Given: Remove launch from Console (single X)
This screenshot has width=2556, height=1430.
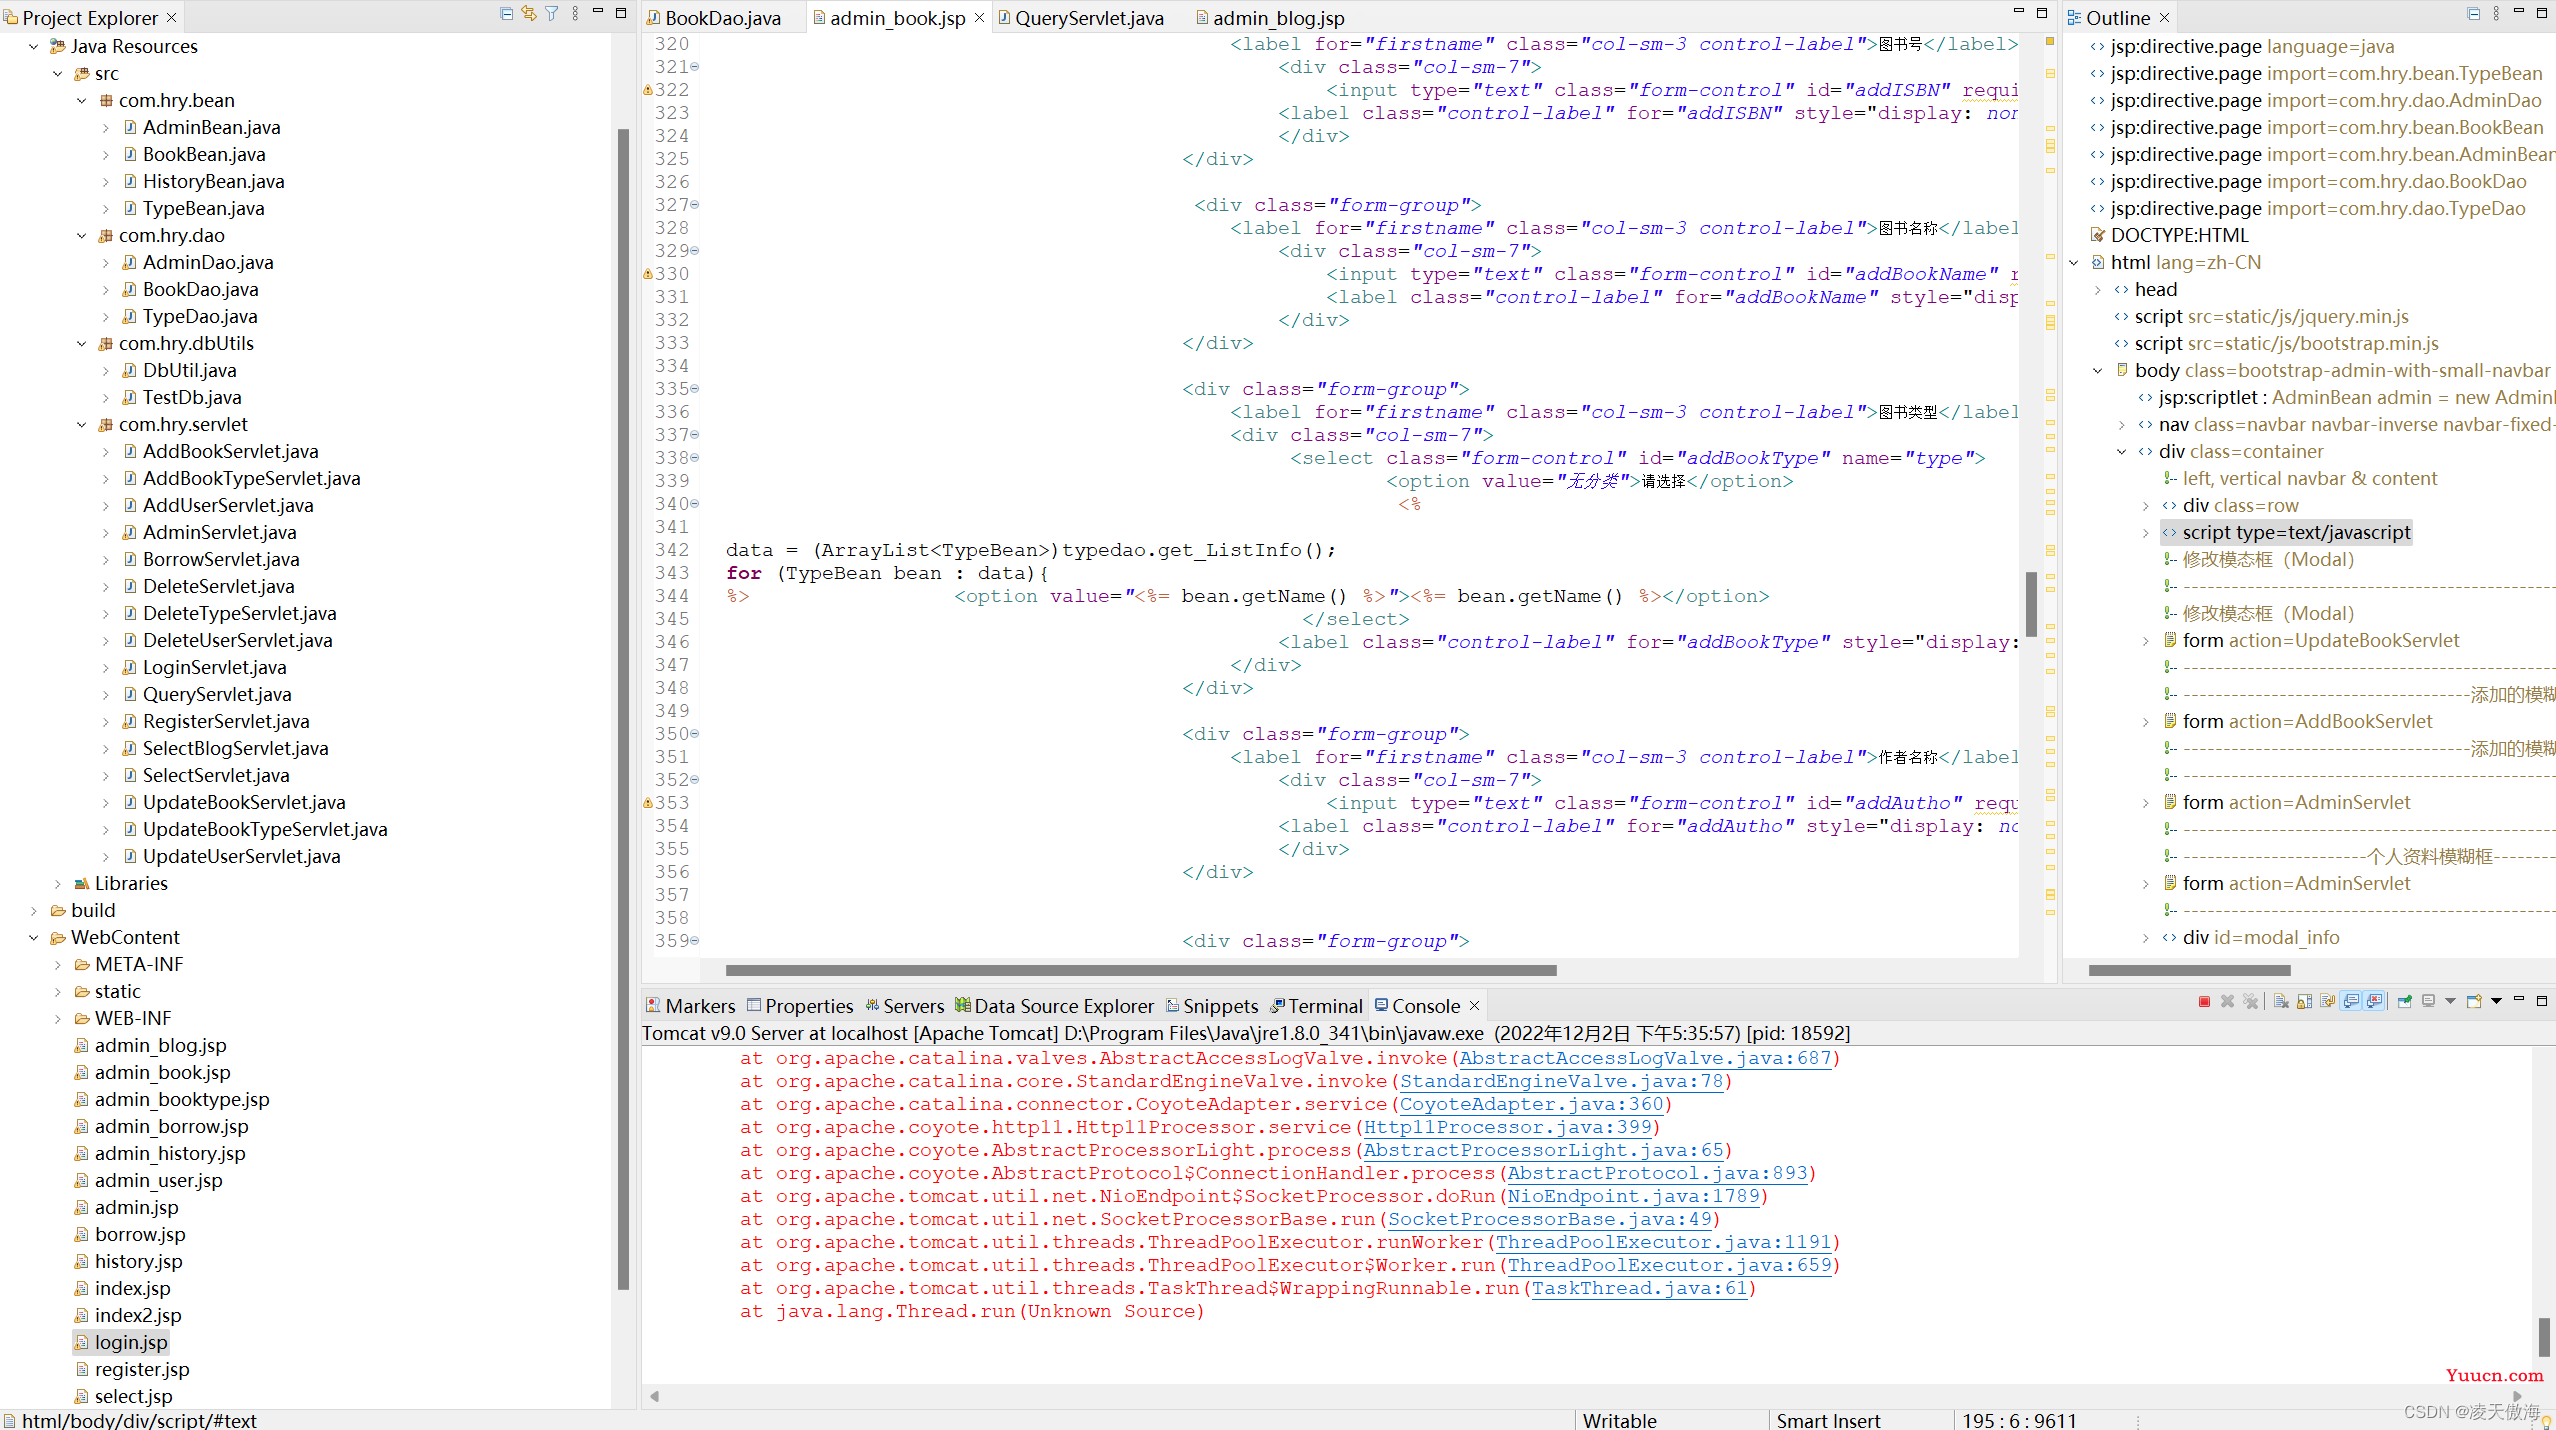Looking at the screenshot, I should [x=2227, y=1001].
